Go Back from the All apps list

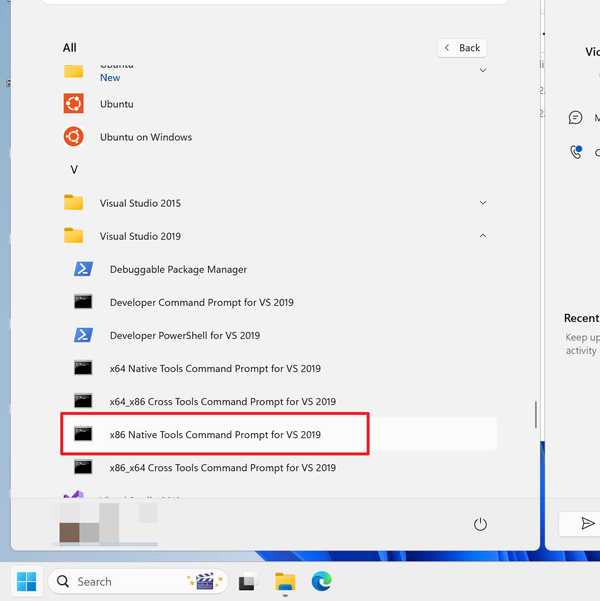(x=462, y=48)
